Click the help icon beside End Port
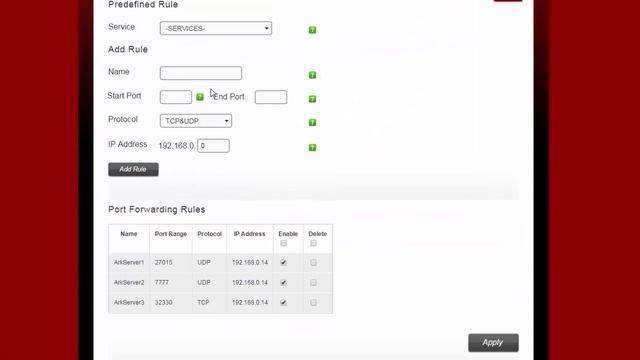640x360 pixels. click(312, 99)
